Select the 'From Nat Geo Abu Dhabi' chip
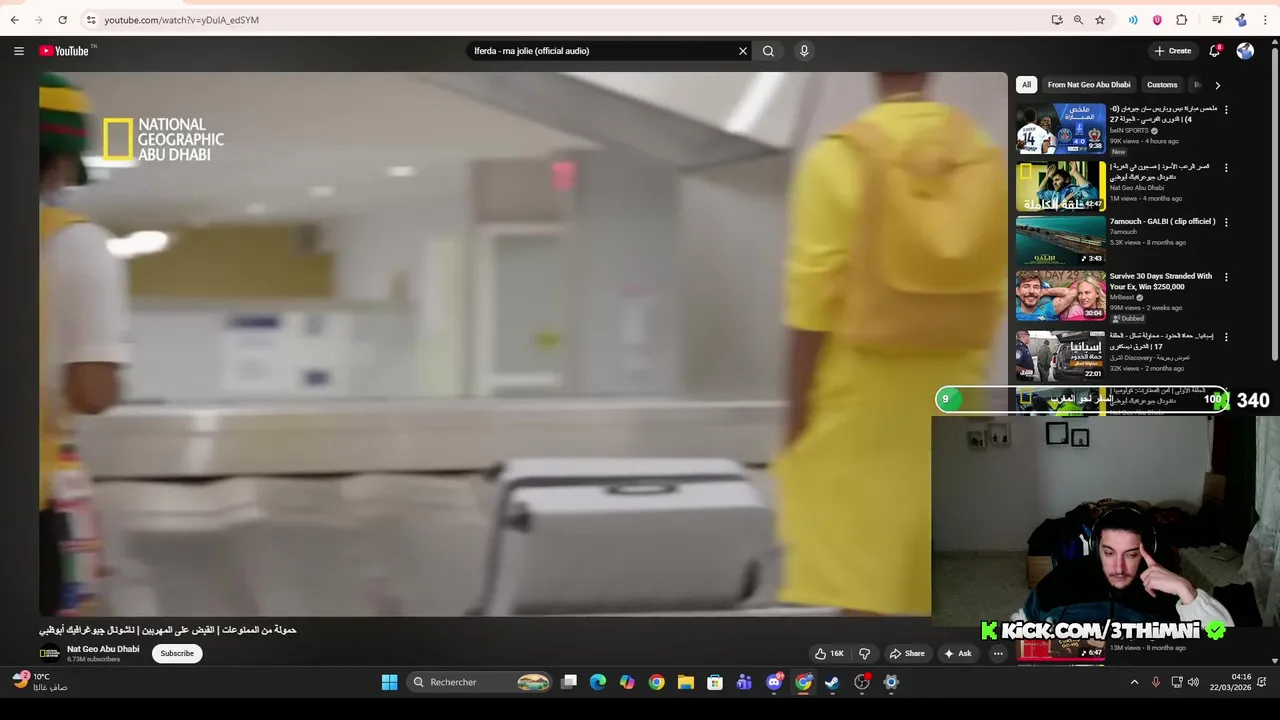Viewport: 1280px width, 720px height. (x=1089, y=85)
